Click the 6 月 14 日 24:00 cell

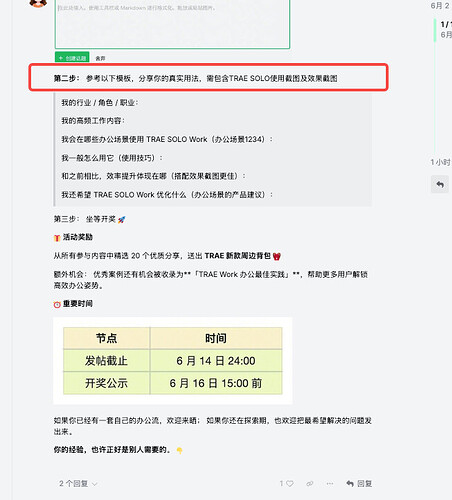click(216, 361)
